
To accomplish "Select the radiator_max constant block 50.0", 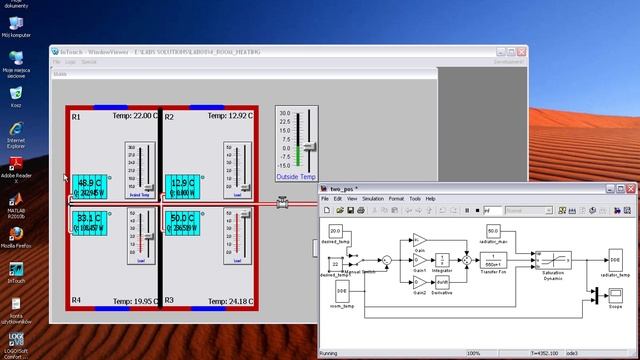I will click(x=493, y=231).
